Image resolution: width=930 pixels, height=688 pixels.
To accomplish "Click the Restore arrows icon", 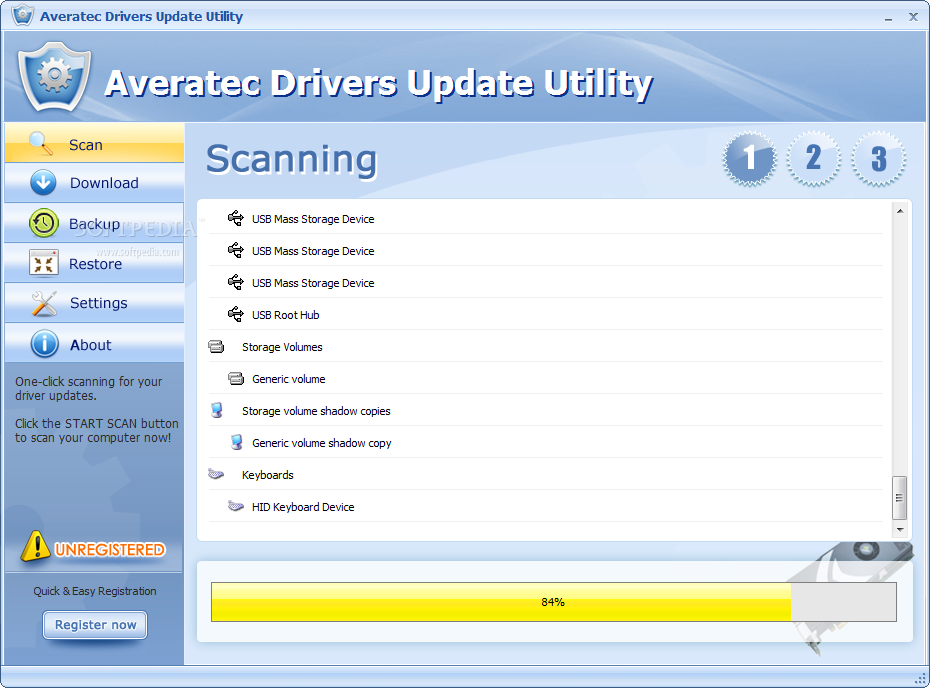I will (43, 263).
